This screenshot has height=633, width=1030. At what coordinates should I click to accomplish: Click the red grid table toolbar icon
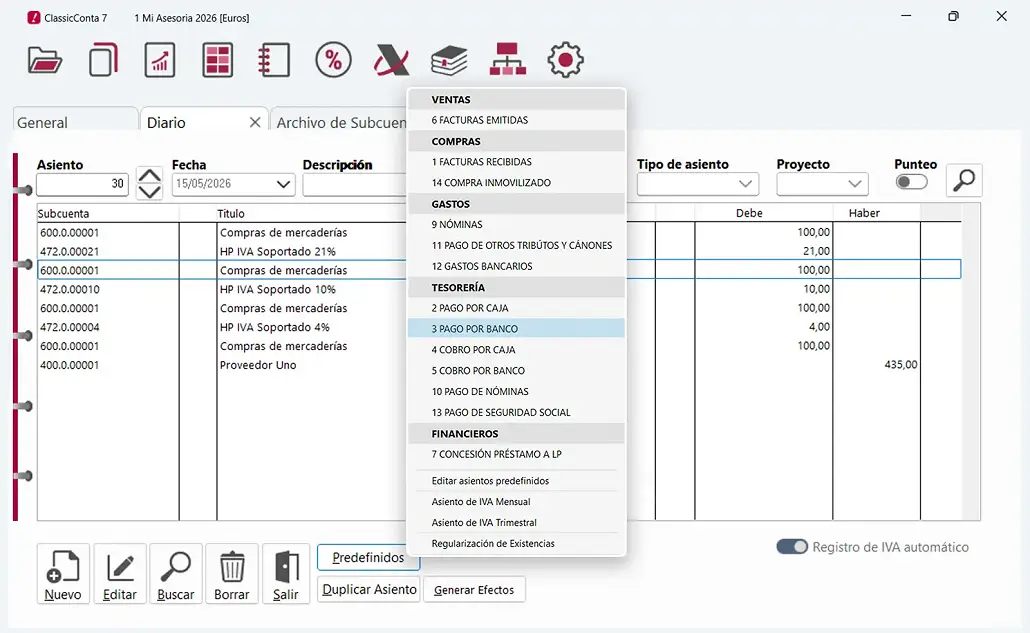click(x=217, y=60)
